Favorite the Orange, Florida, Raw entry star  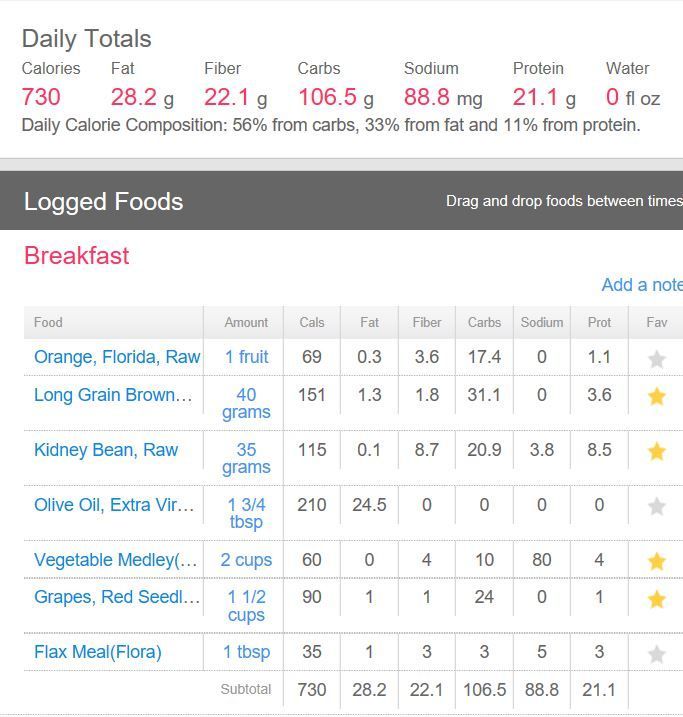[657, 359]
